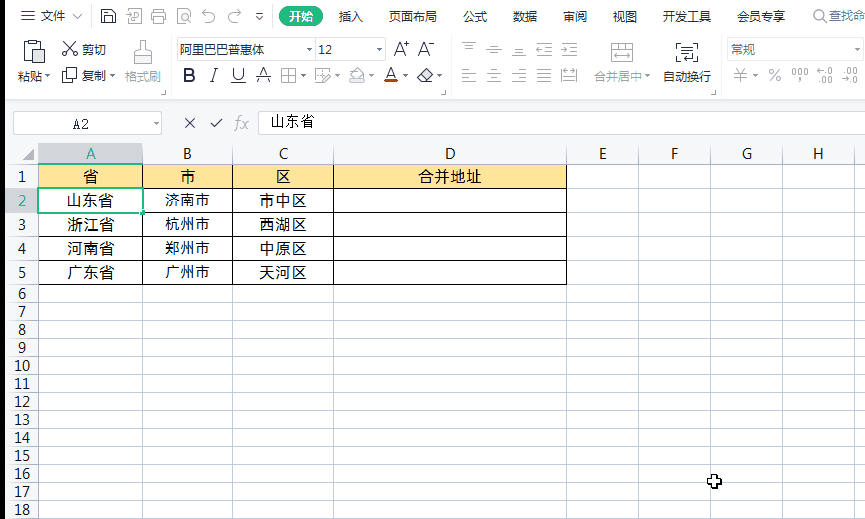Click the currency ¥ format icon

(740, 75)
